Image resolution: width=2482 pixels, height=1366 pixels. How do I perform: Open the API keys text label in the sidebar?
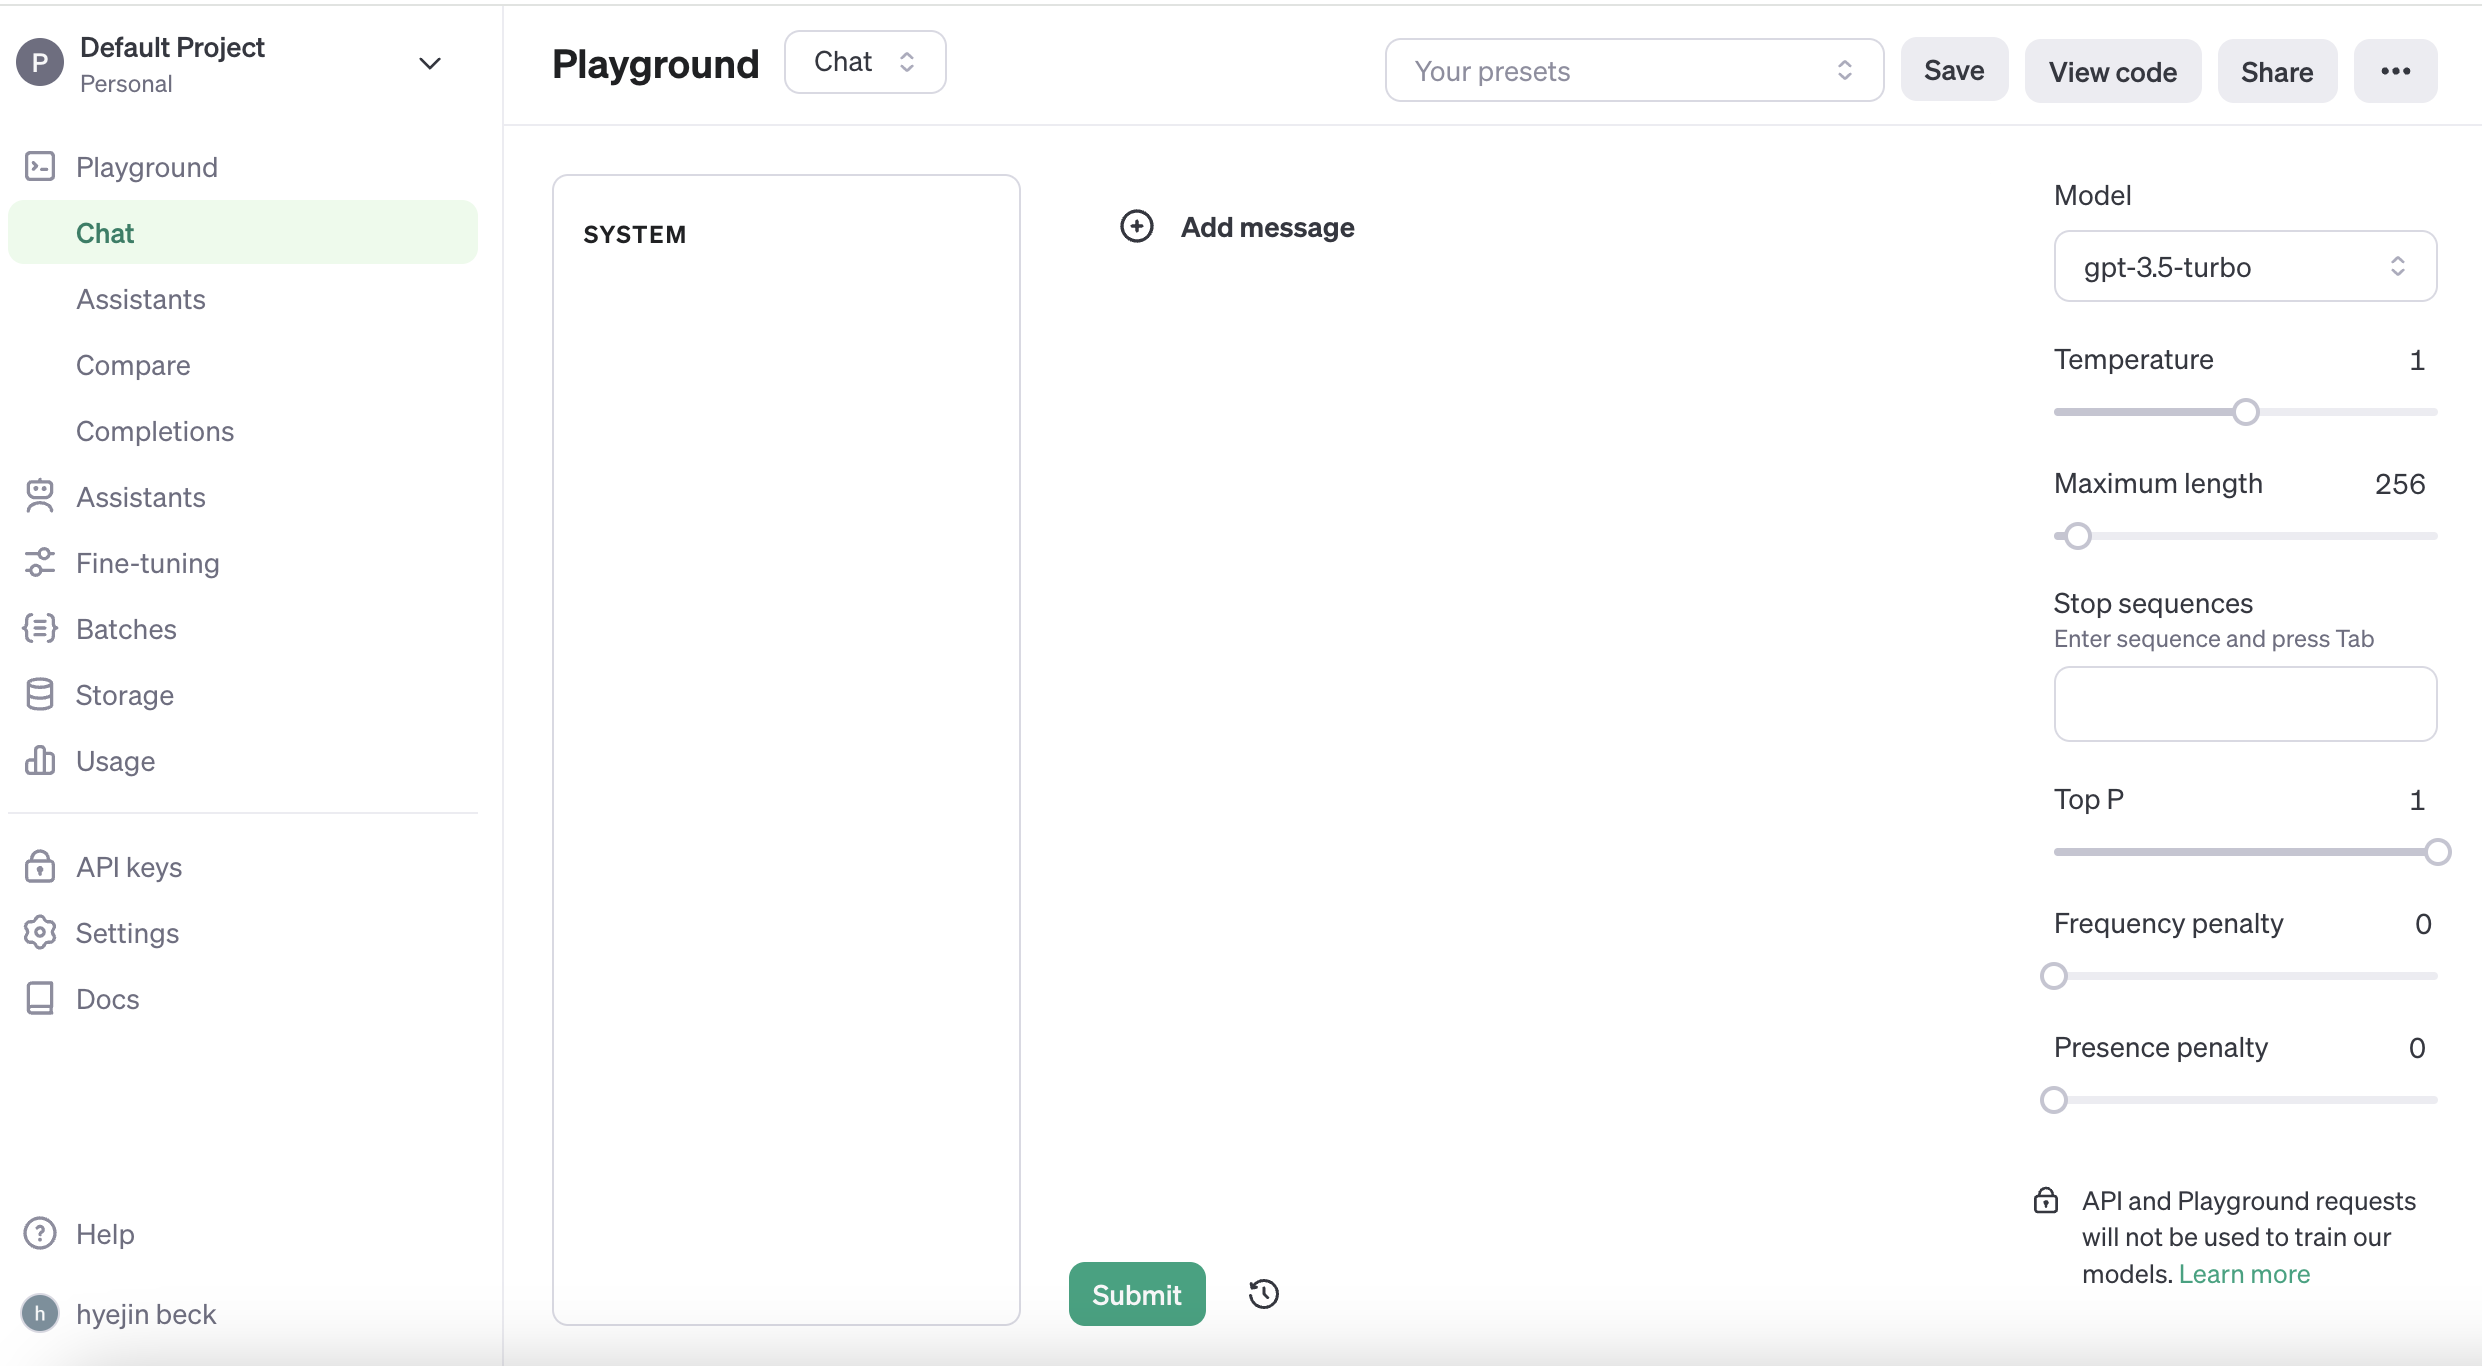pyautogui.click(x=129, y=866)
